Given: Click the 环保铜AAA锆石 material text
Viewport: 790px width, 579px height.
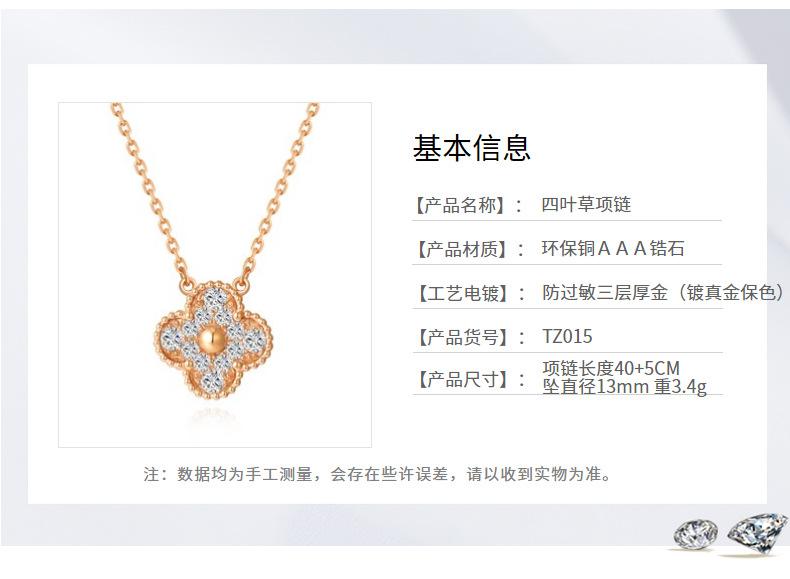Looking at the screenshot, I should [x=613, y=248].
